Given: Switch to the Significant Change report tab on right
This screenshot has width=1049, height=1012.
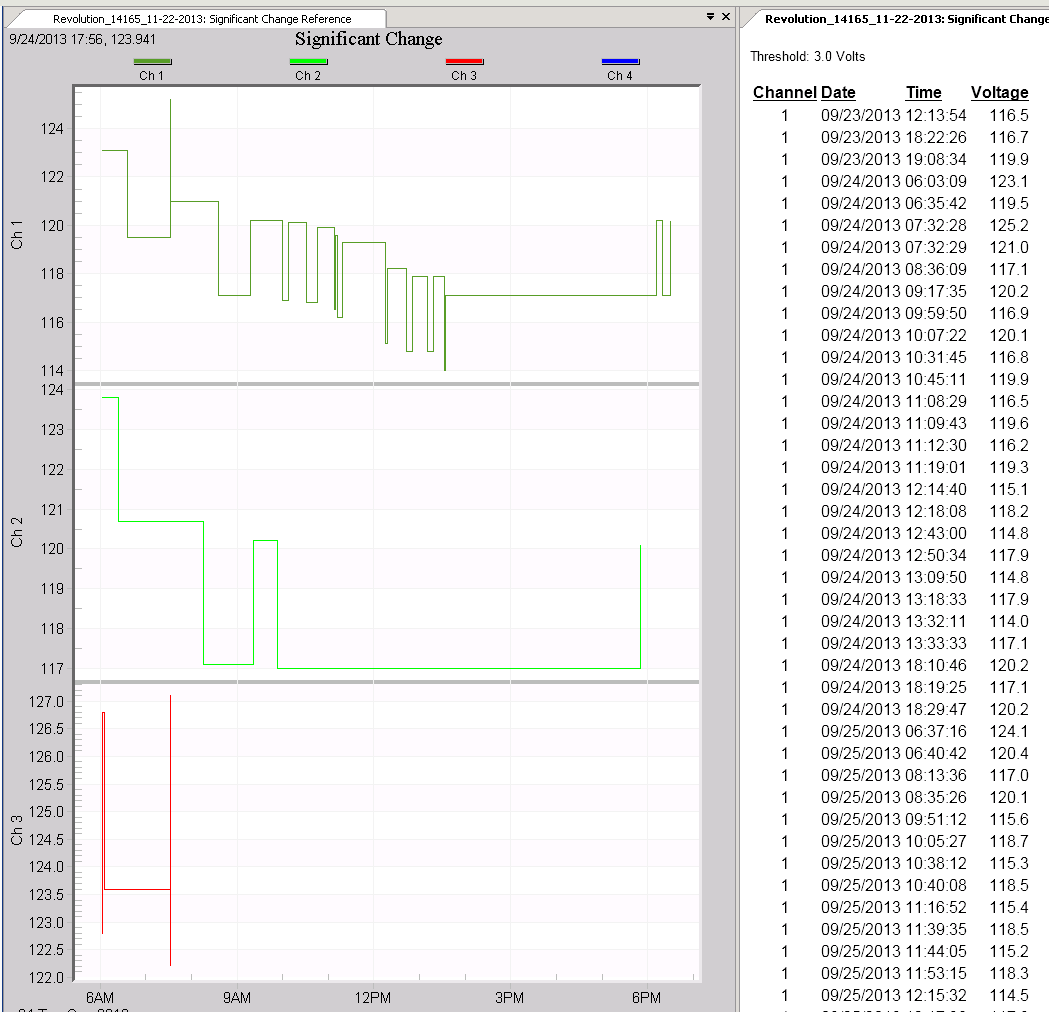Looking at the screenshot, I should tap(900, 19).
